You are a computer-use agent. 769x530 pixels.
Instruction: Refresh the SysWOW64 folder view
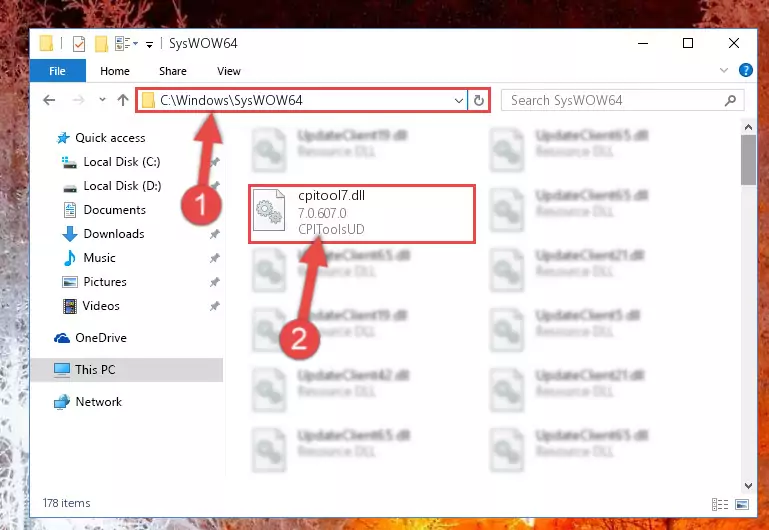coord(479,101)
